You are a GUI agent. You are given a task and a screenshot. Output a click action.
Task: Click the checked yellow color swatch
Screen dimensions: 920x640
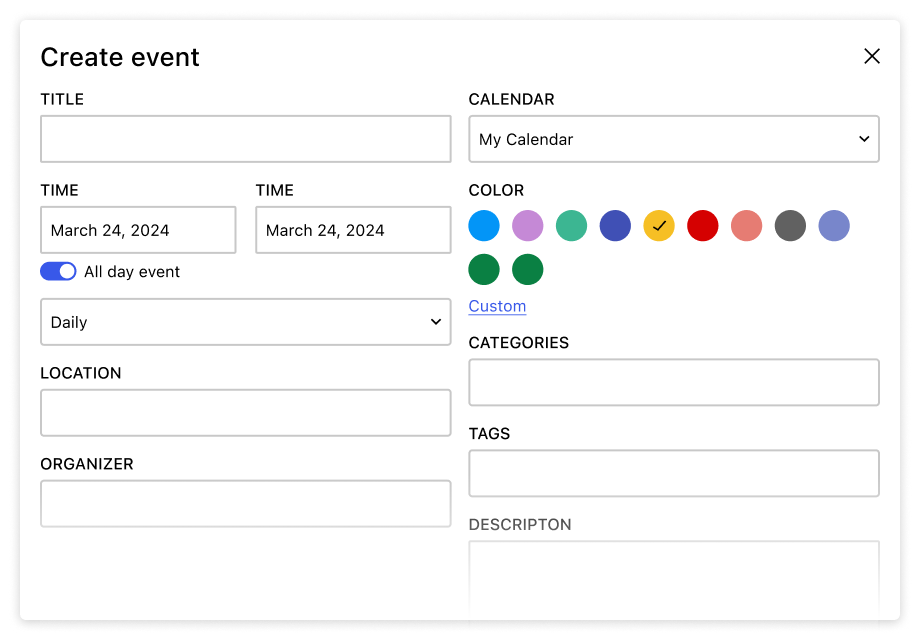(659, 226)
